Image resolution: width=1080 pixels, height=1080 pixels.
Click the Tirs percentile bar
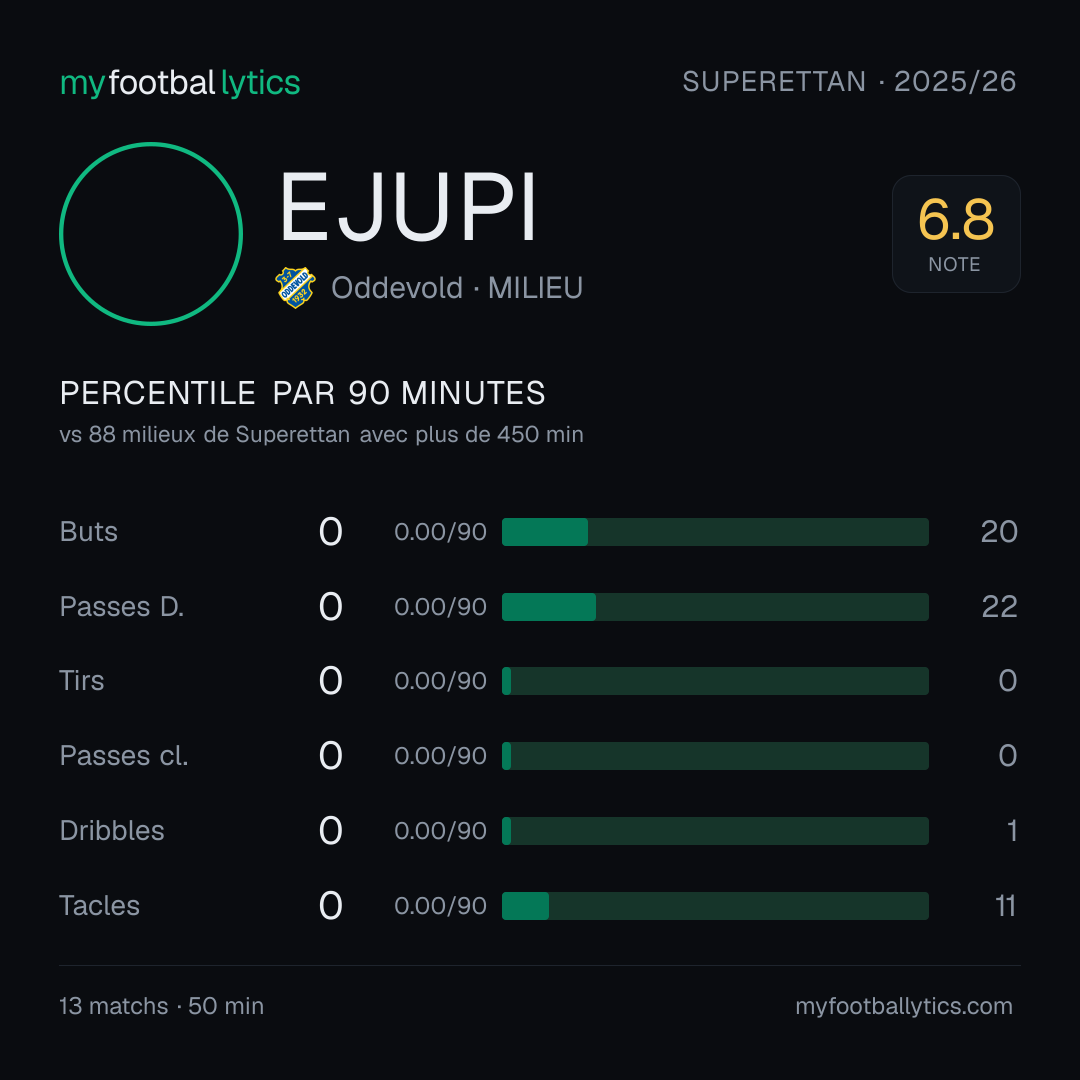[x=715, y=681]
